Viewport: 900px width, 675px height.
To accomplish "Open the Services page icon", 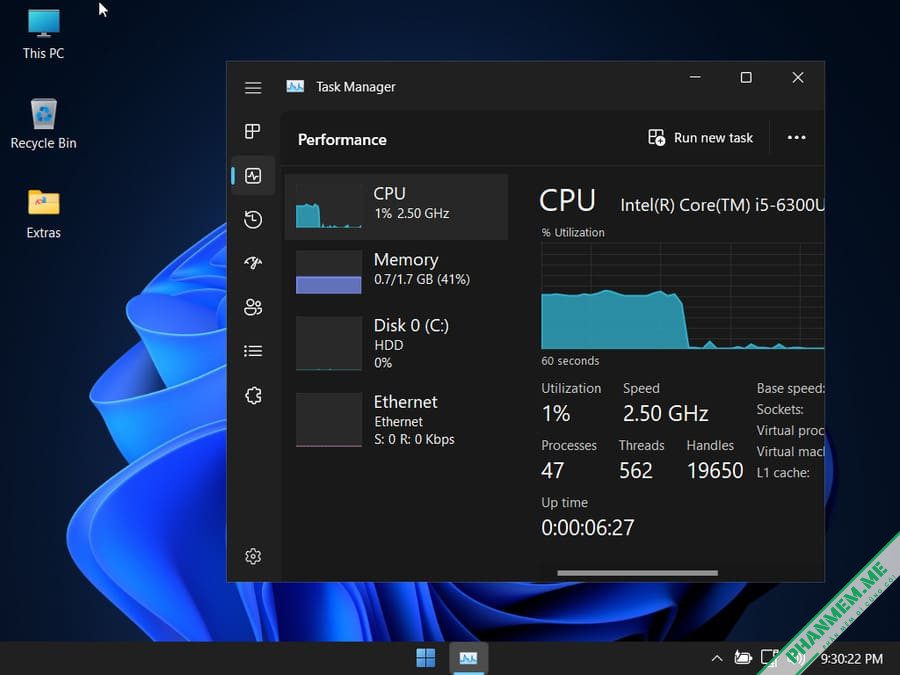I will [253, 395].
